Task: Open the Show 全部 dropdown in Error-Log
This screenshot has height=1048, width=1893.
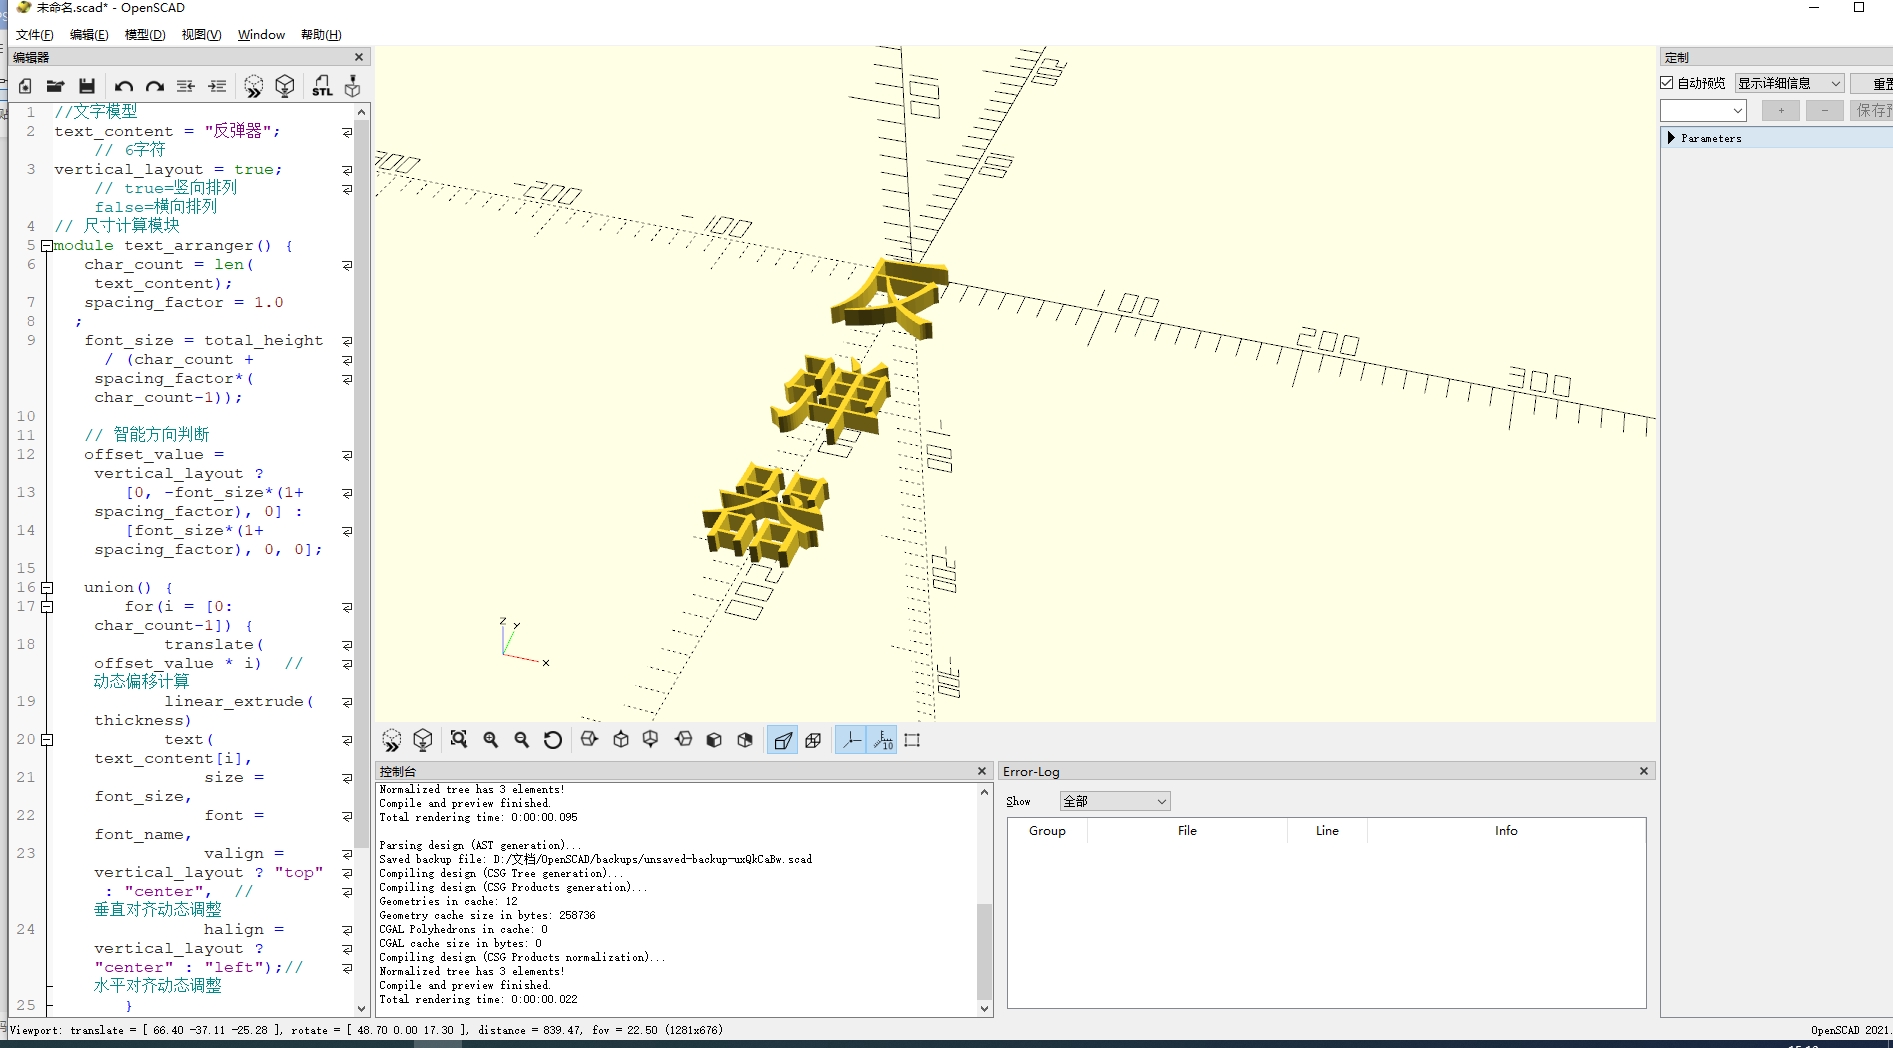Action: point(1115,801)
